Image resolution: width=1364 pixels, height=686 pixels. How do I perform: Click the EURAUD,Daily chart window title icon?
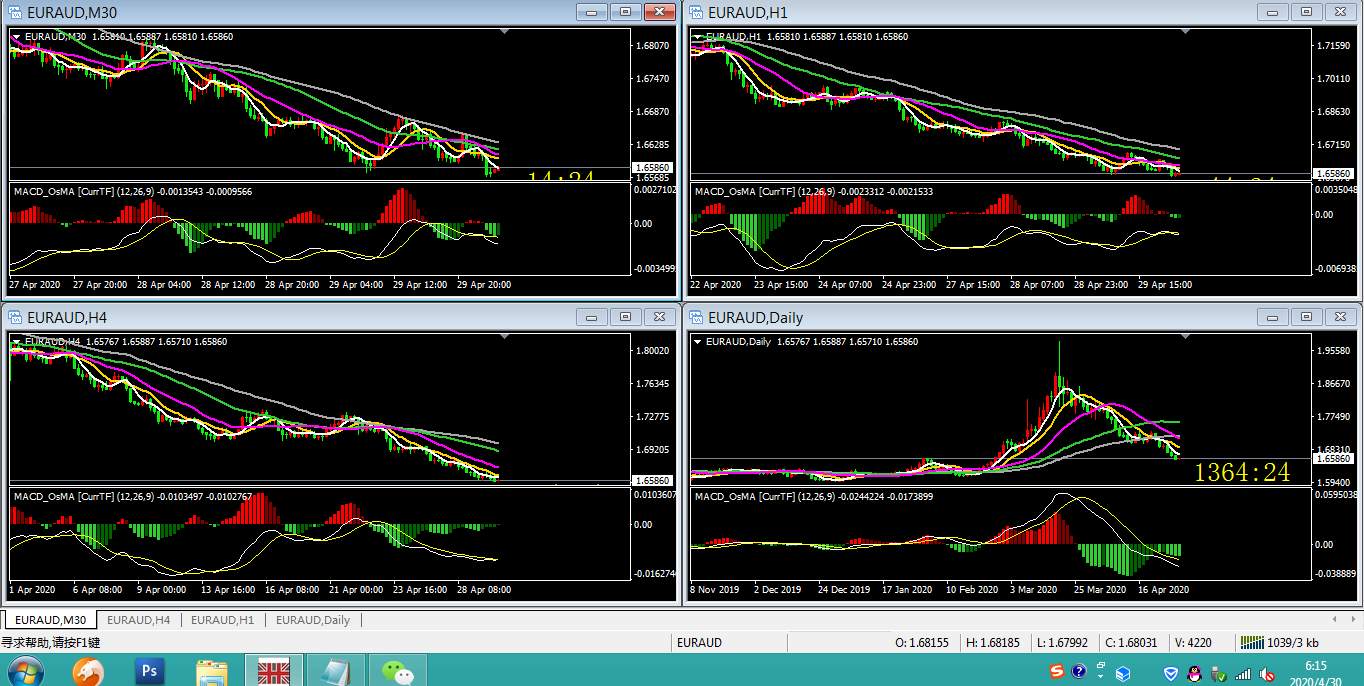696,317
